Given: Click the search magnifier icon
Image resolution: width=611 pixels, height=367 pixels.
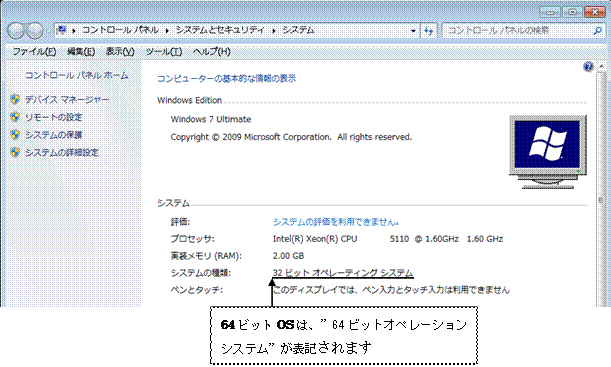Looking at the screenshot, I should (597, 30).
